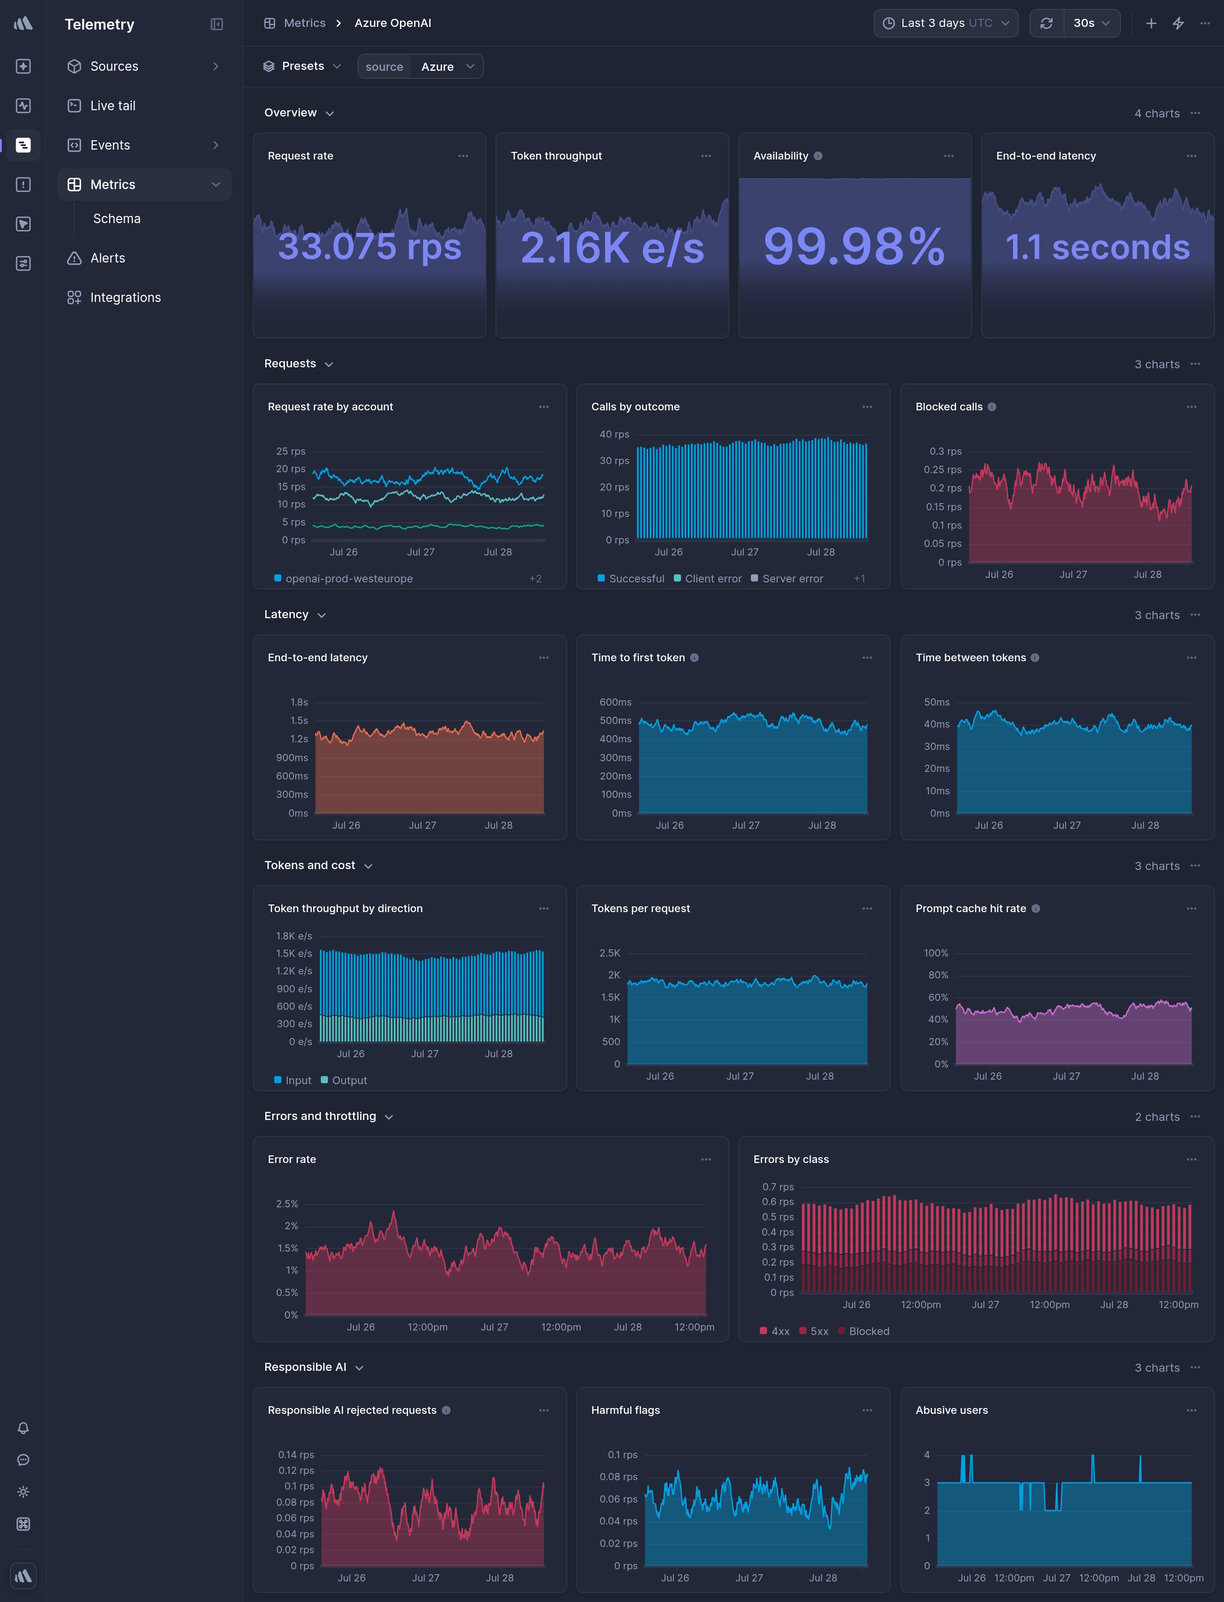Open the Presets dropdown
Image resolution: width=1224 pixels, height=1602 pixels.
click(x=302, y=66)
